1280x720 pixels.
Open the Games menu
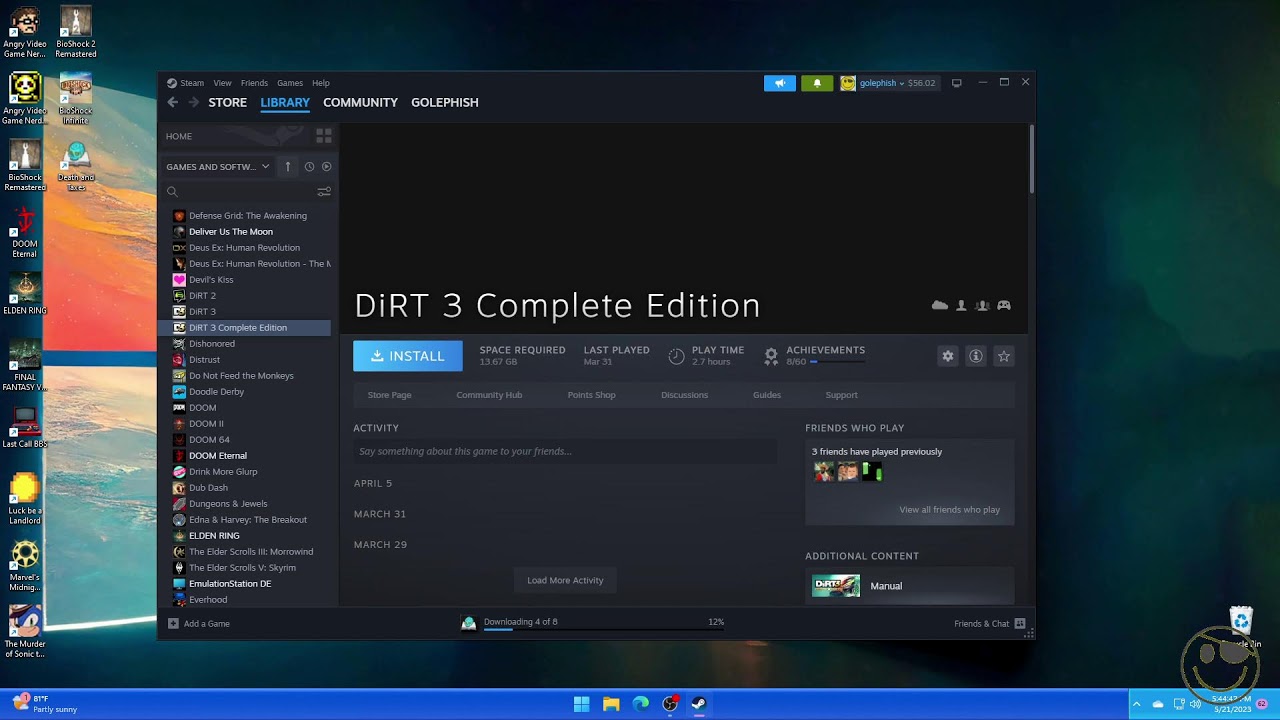point(290,83)
